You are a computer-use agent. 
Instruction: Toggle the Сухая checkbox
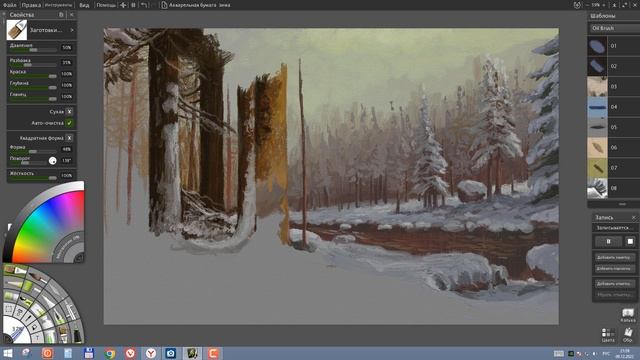pyautogui.click(x=69, y=111)
